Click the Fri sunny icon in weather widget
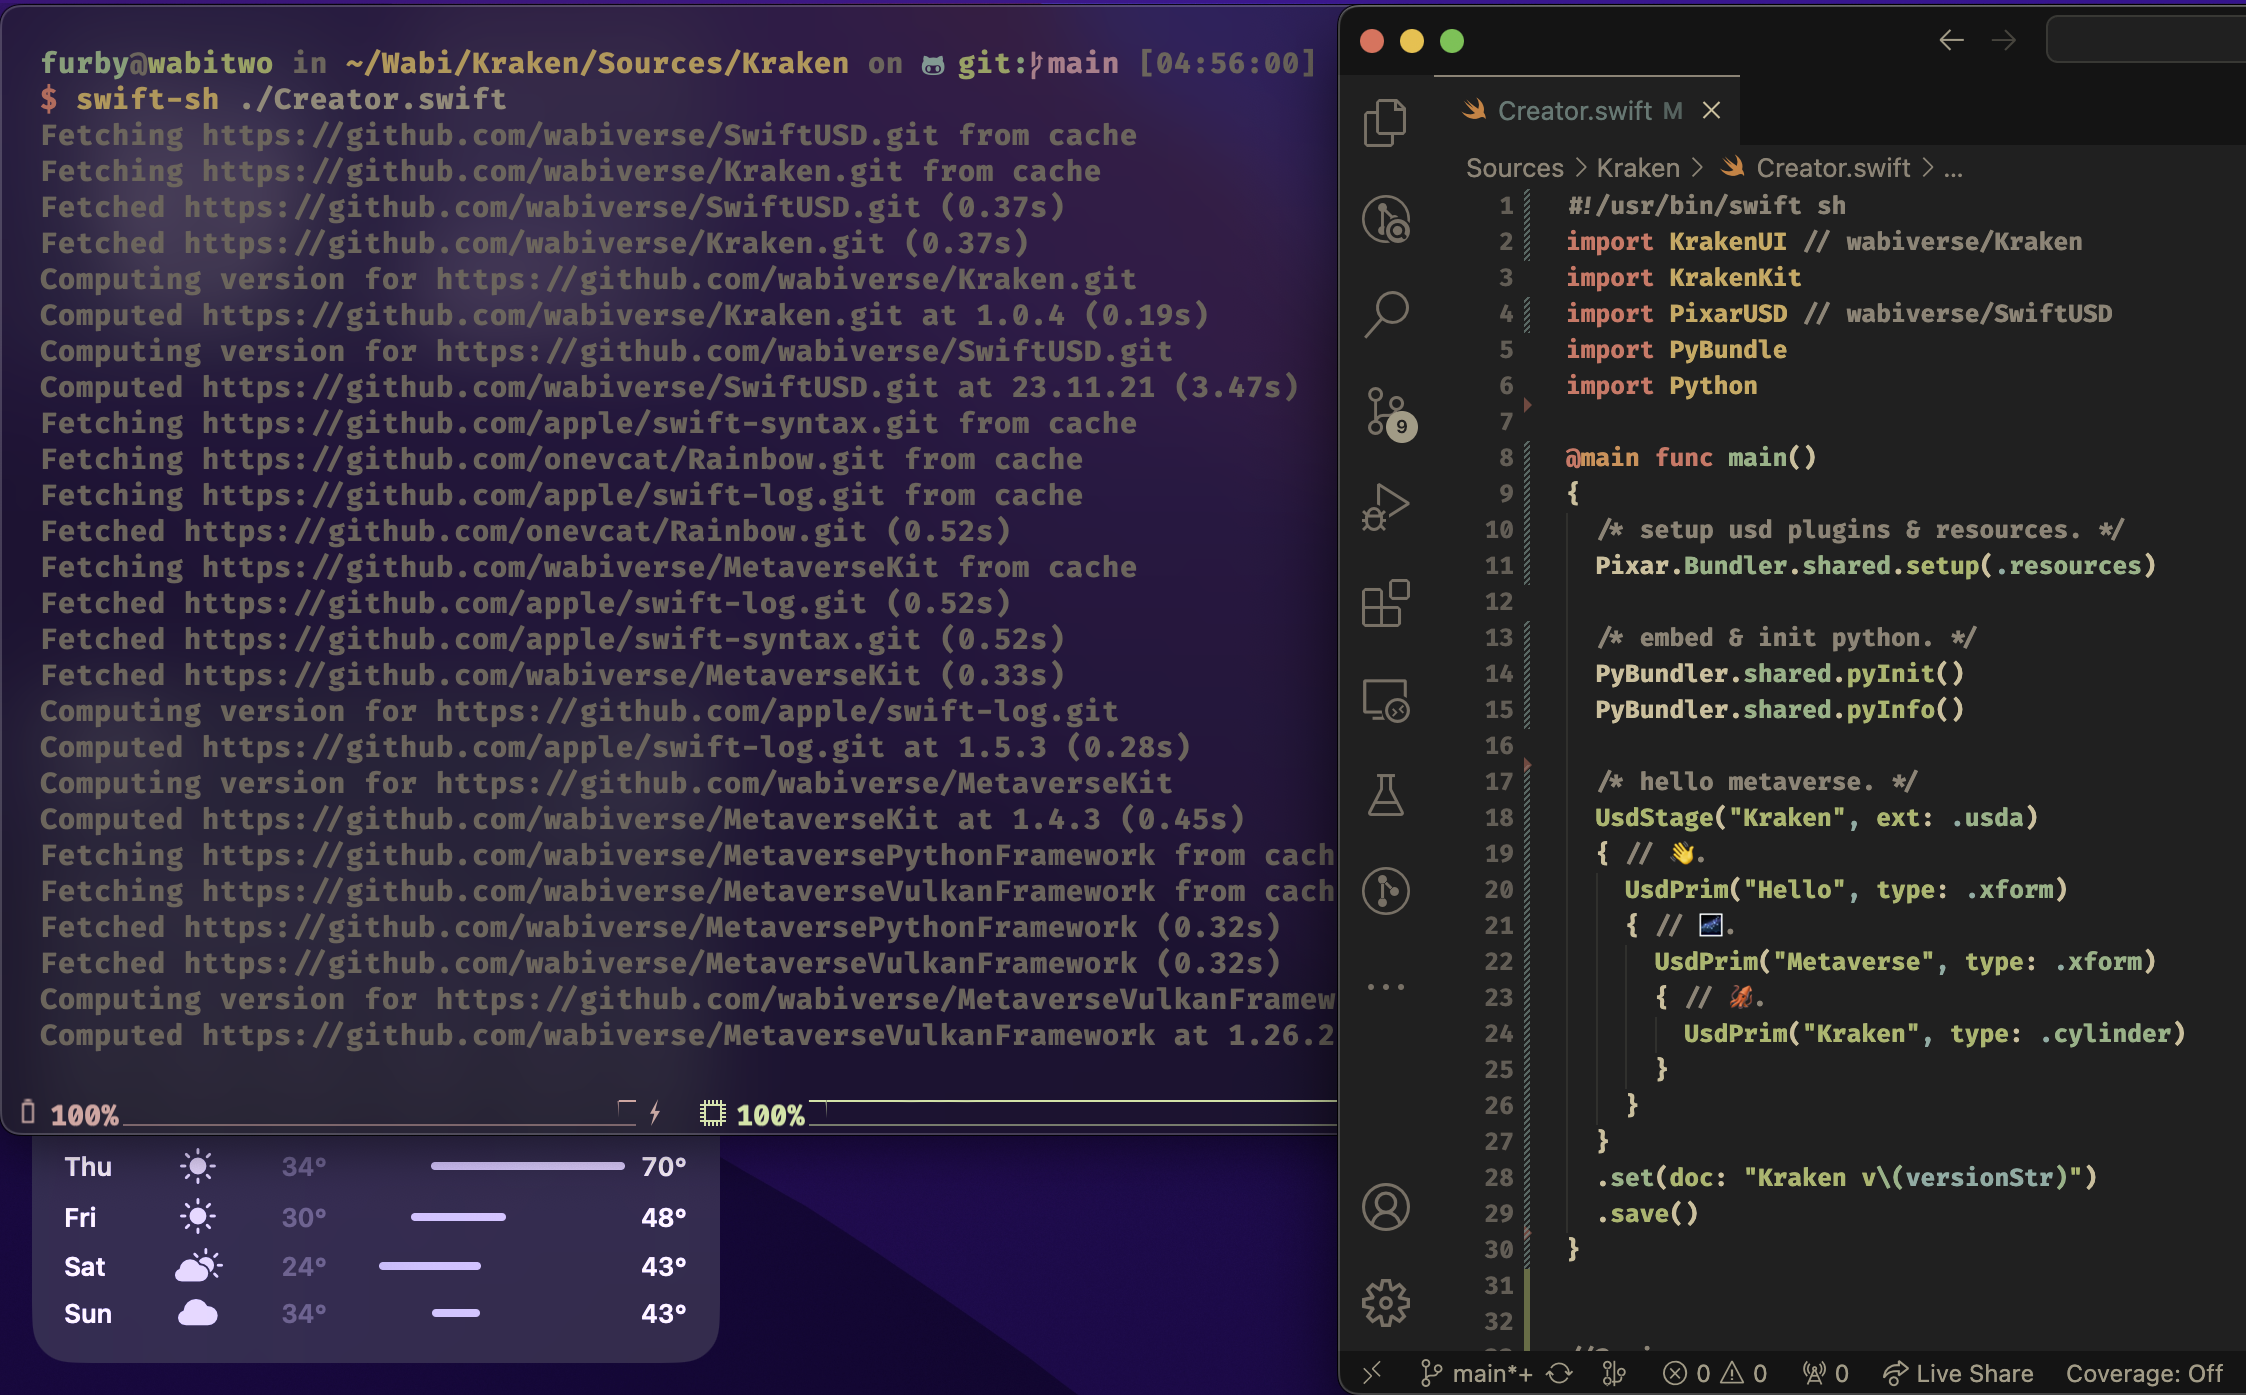The height and width of the screenshot is (1395, 2246). [198, 1217]
